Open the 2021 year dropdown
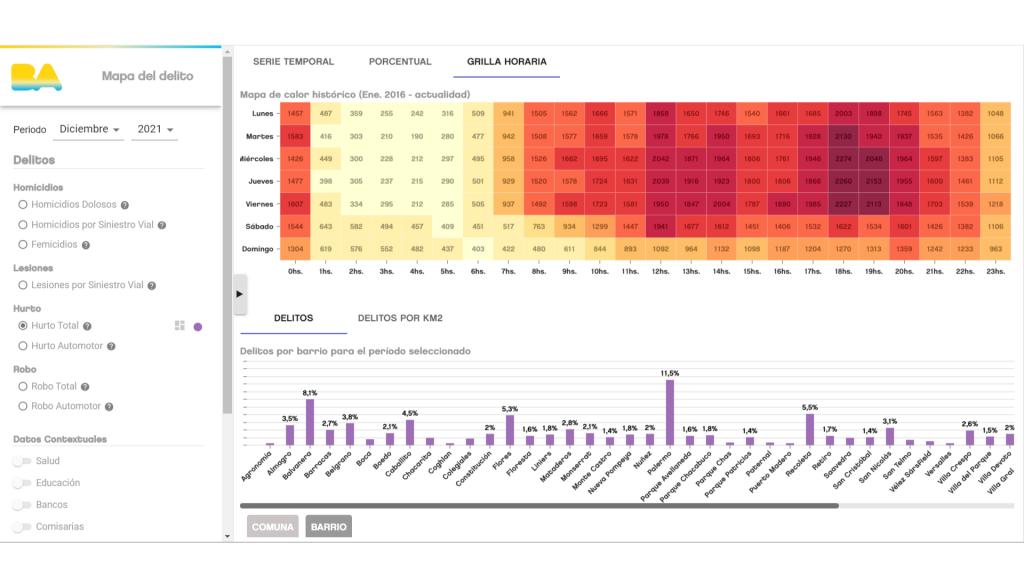The height and width of the screenshot is (576, 1024). point(155,129)
